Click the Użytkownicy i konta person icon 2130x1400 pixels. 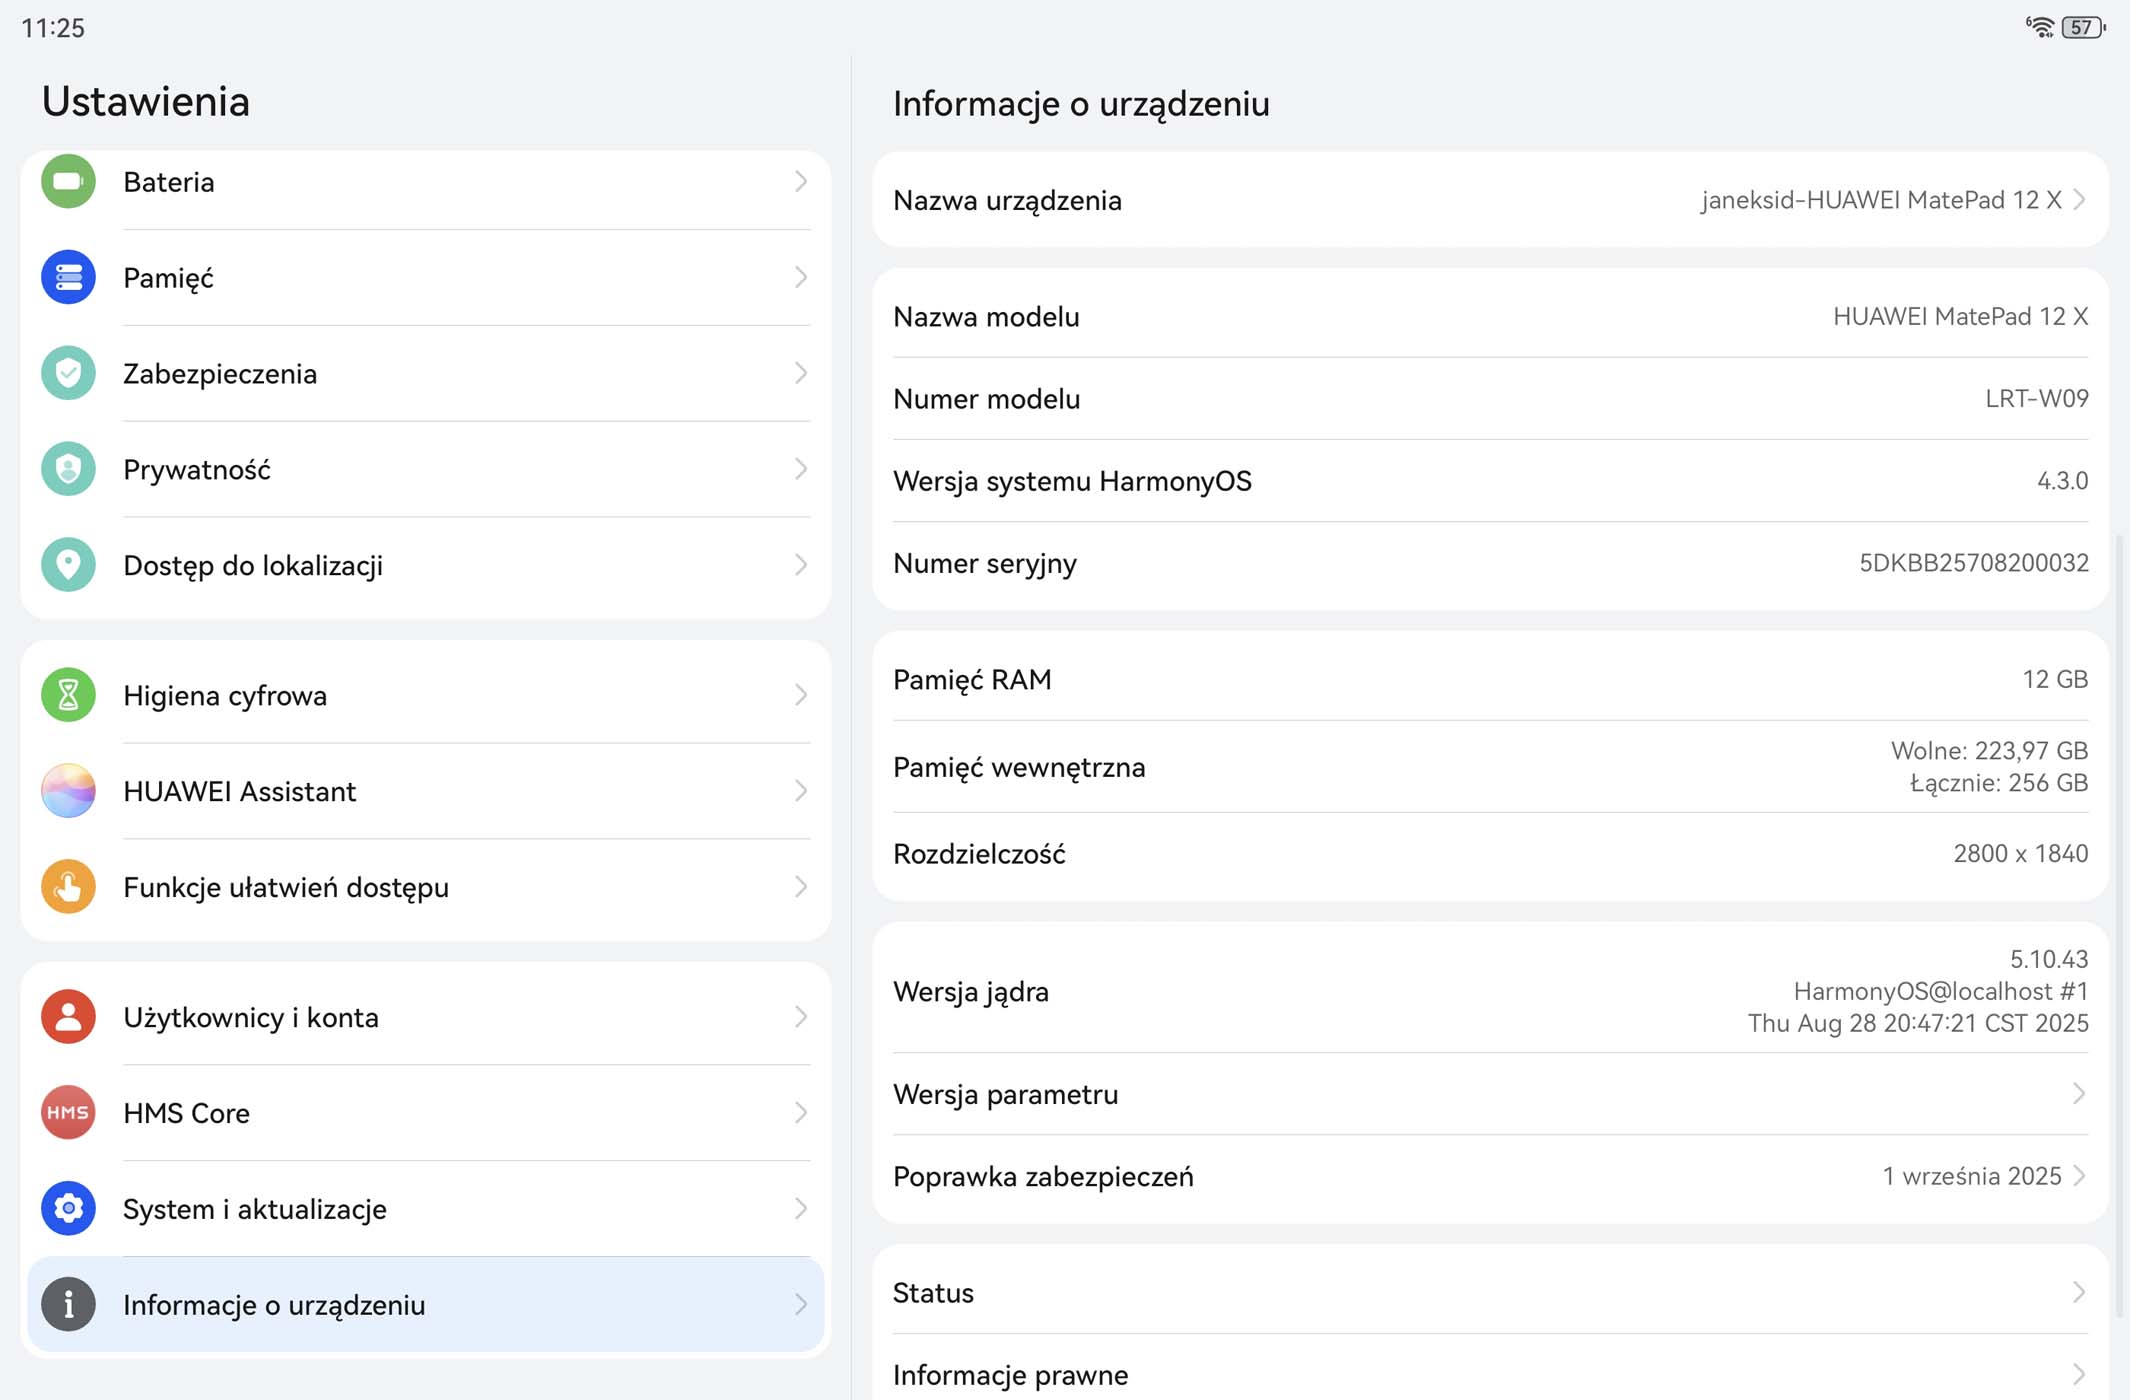click(x=68, y=1017)
